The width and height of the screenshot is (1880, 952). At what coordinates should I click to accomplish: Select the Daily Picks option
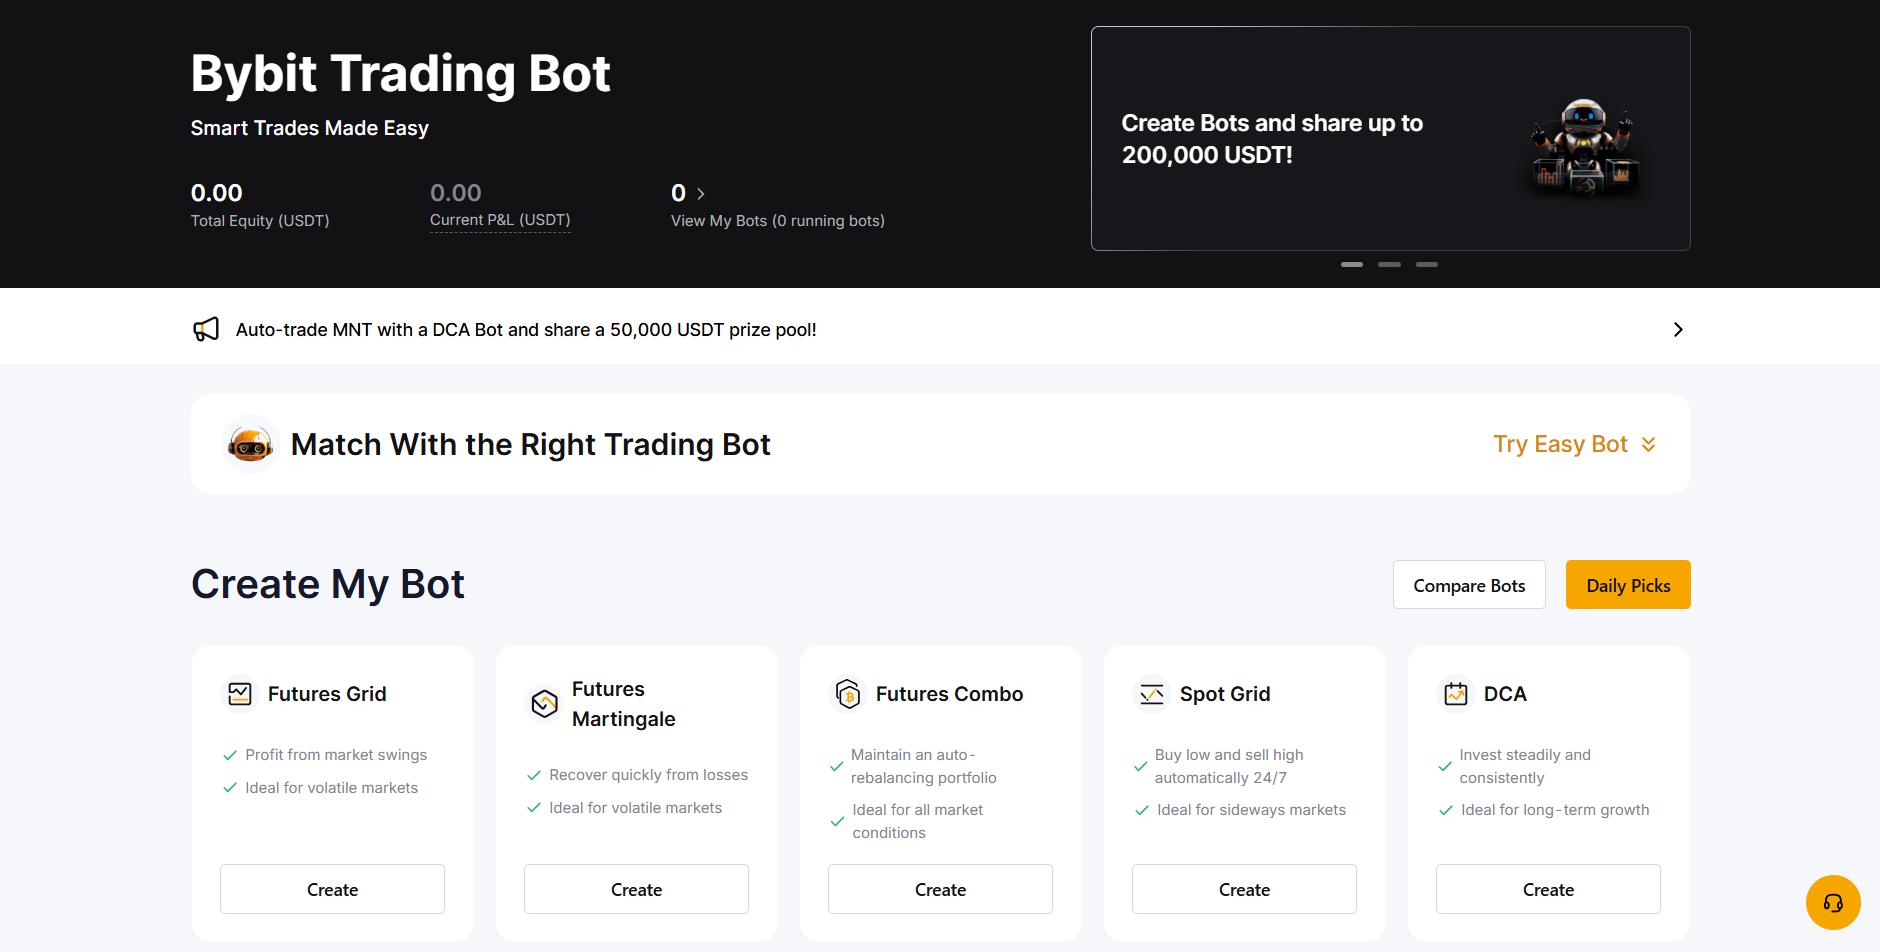(x=1627, y=584)
